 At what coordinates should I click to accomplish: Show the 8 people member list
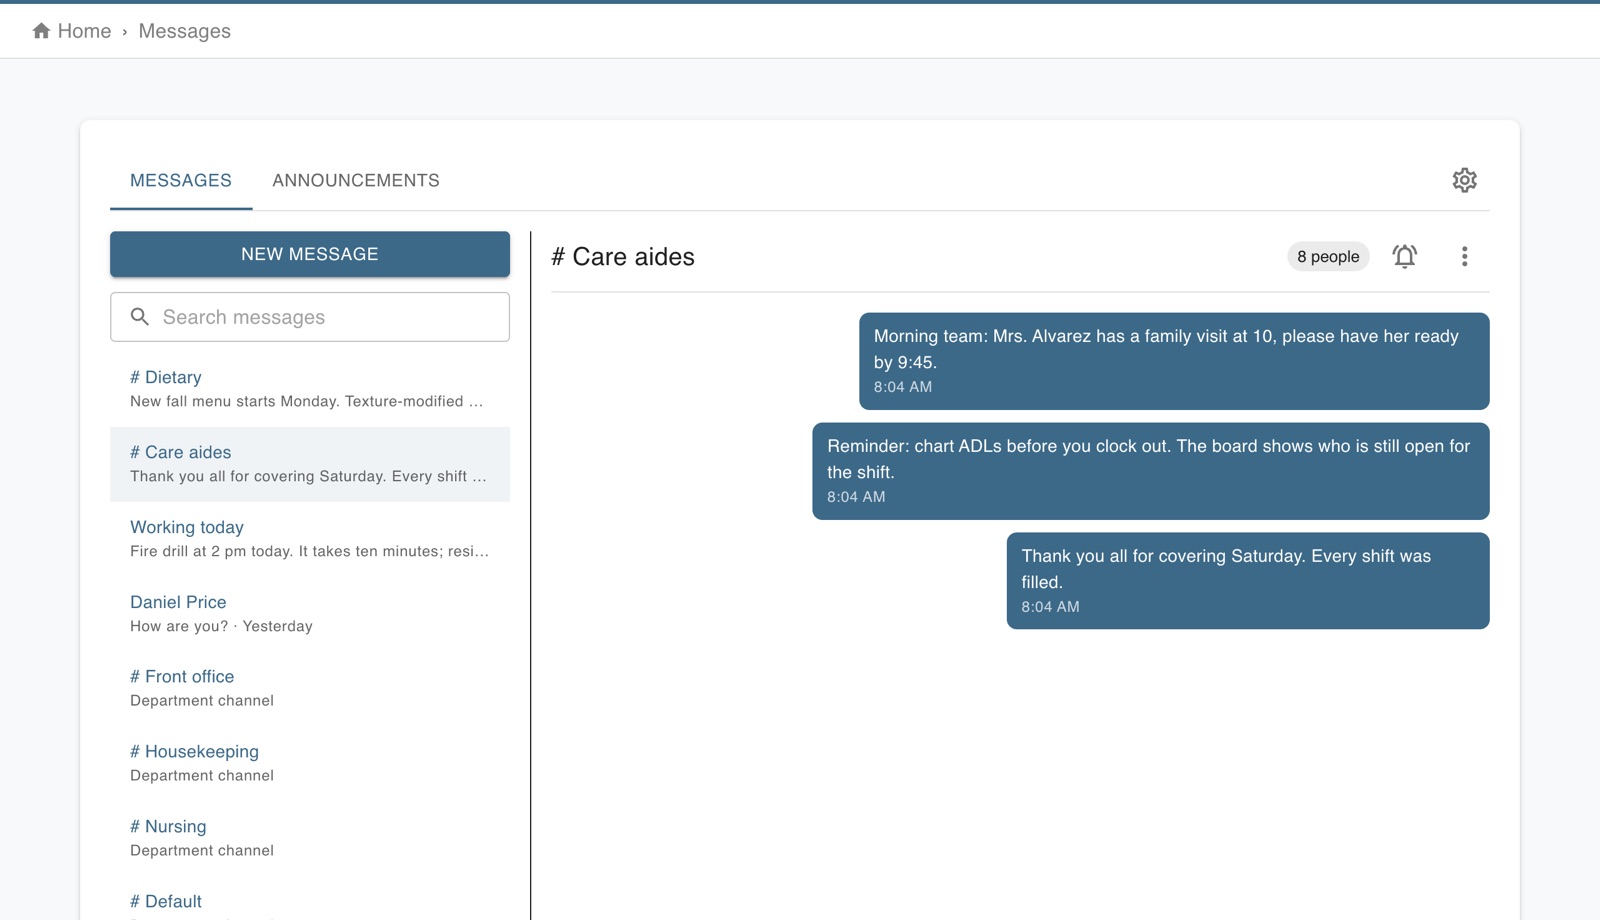point(1328,257)
